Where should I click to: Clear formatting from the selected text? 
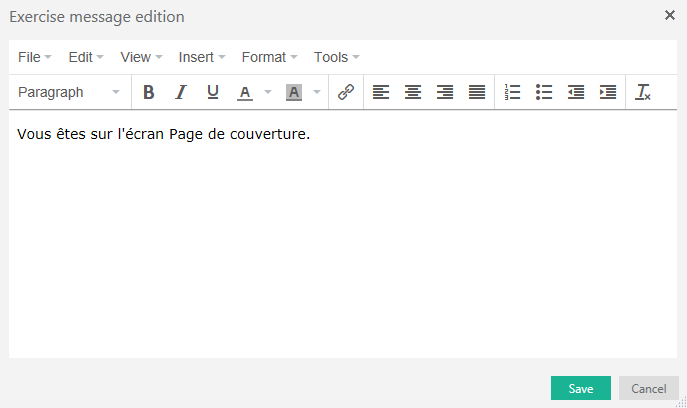[x=644, y=92]
